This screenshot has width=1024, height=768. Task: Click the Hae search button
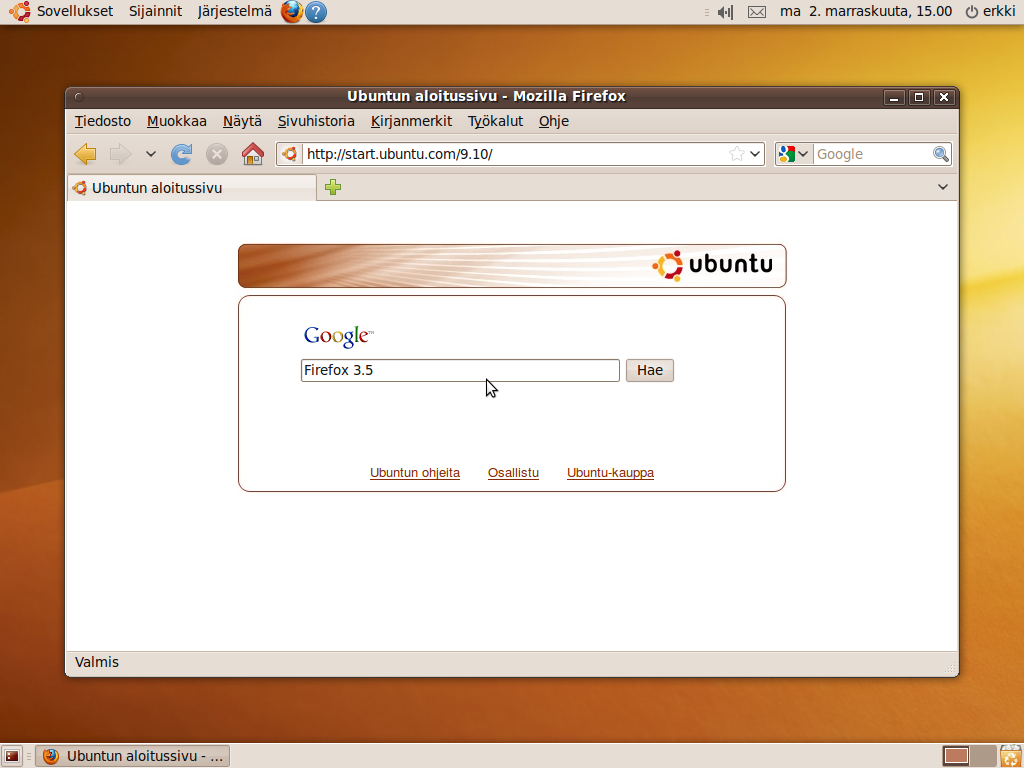pyautogui.click(x=650, y=370)
